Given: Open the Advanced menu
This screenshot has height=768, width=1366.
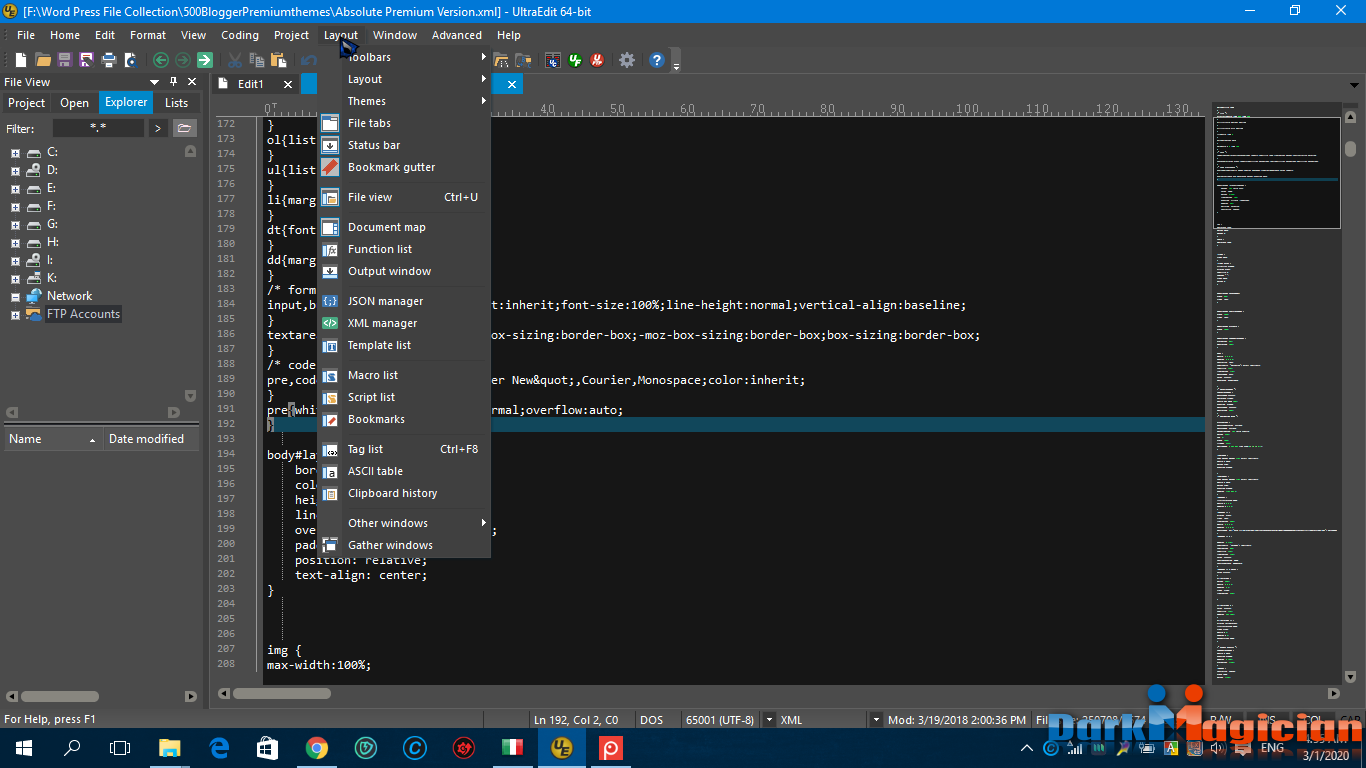Looking at the screenshot, I should coord(457,35).
